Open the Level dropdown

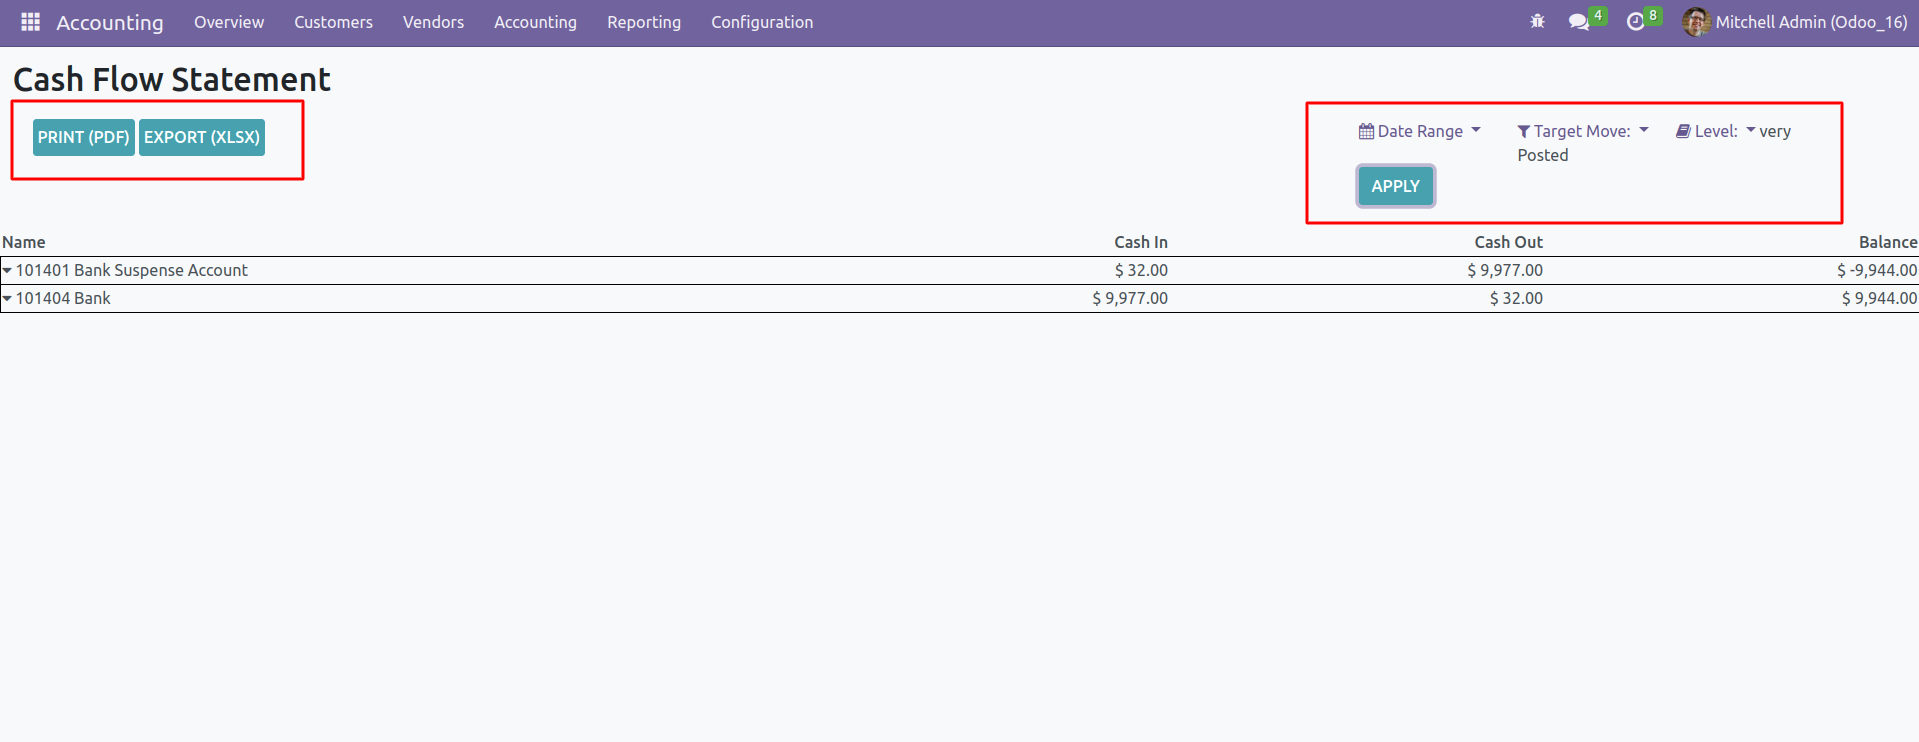pyautogui.click(x=1716, y=131)
